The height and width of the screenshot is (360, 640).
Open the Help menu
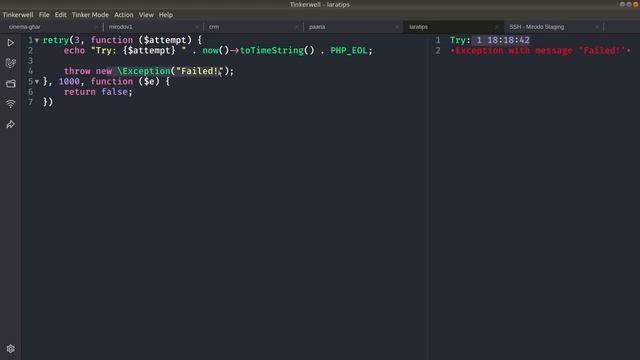[166, 15]
